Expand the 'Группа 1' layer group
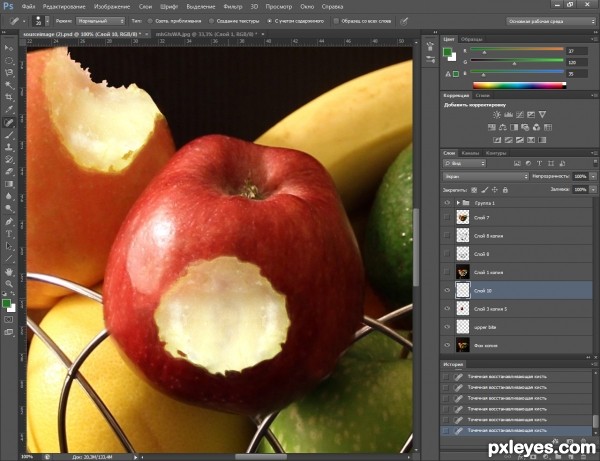 458,203
